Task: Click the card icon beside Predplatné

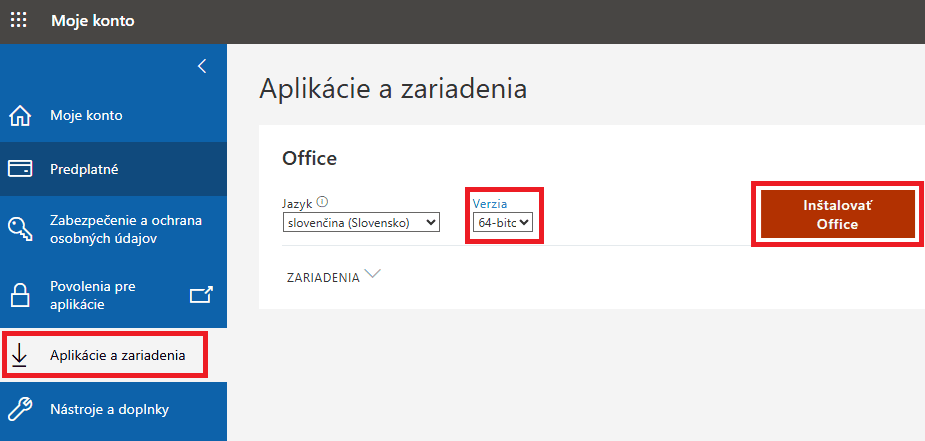Action: [x=20, y=169]
